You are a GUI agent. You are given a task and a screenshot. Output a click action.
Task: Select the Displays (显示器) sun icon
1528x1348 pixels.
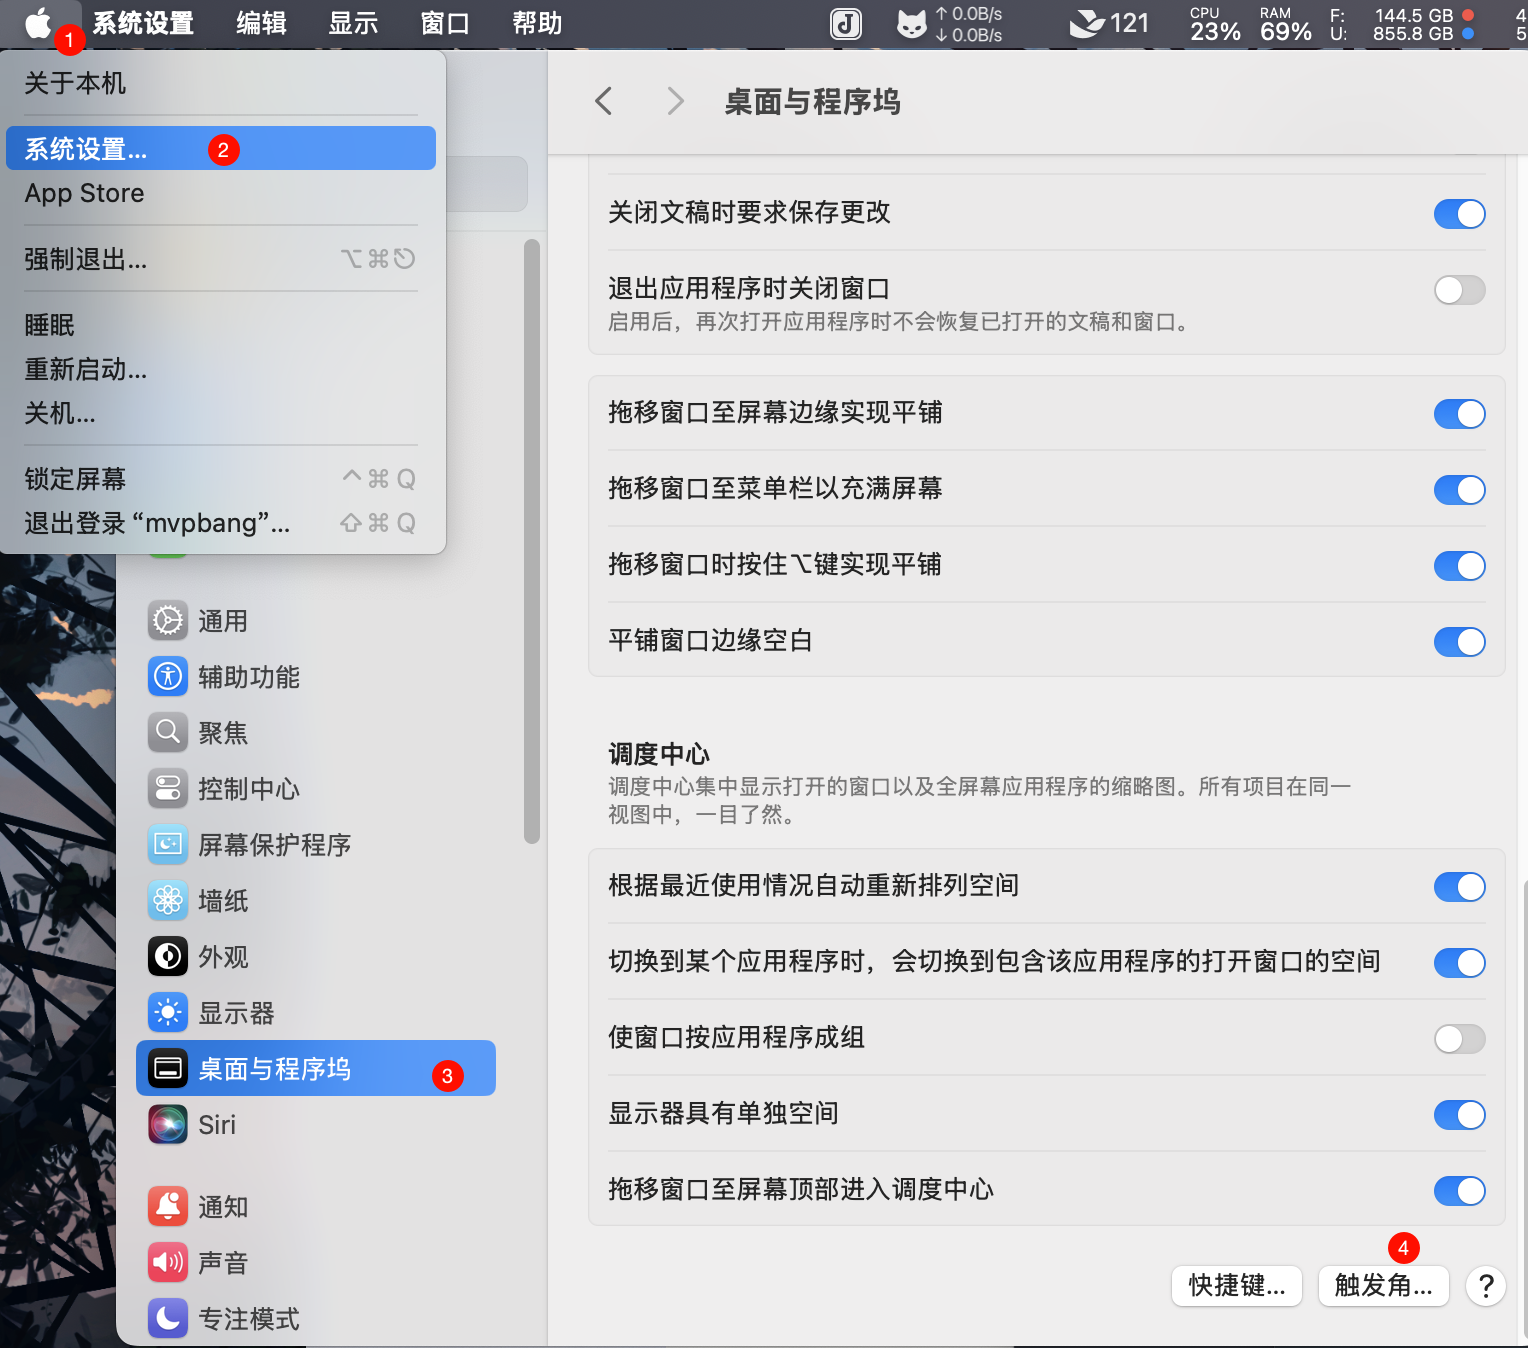point(168,1013)
